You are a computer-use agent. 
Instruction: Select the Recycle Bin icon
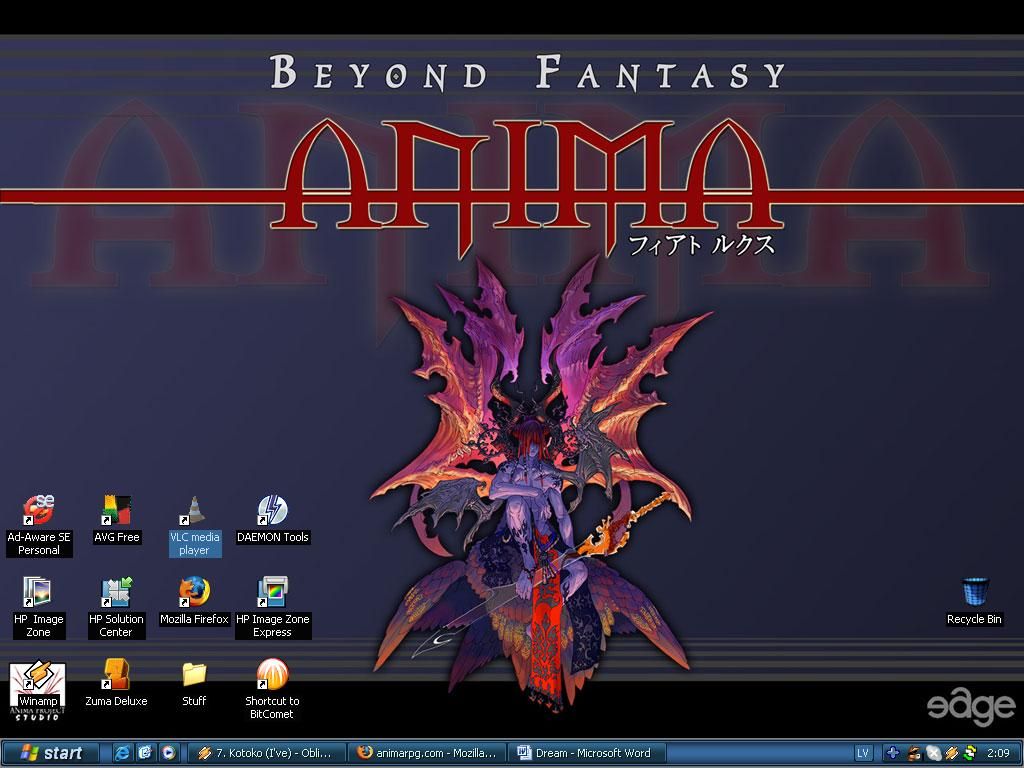pos(974,601)
